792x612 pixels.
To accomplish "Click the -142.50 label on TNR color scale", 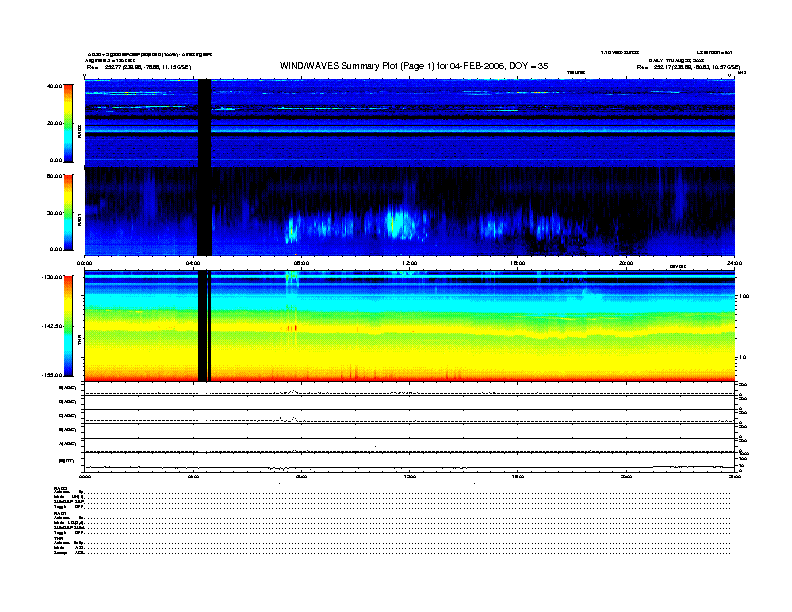I will tap(52, 326).
